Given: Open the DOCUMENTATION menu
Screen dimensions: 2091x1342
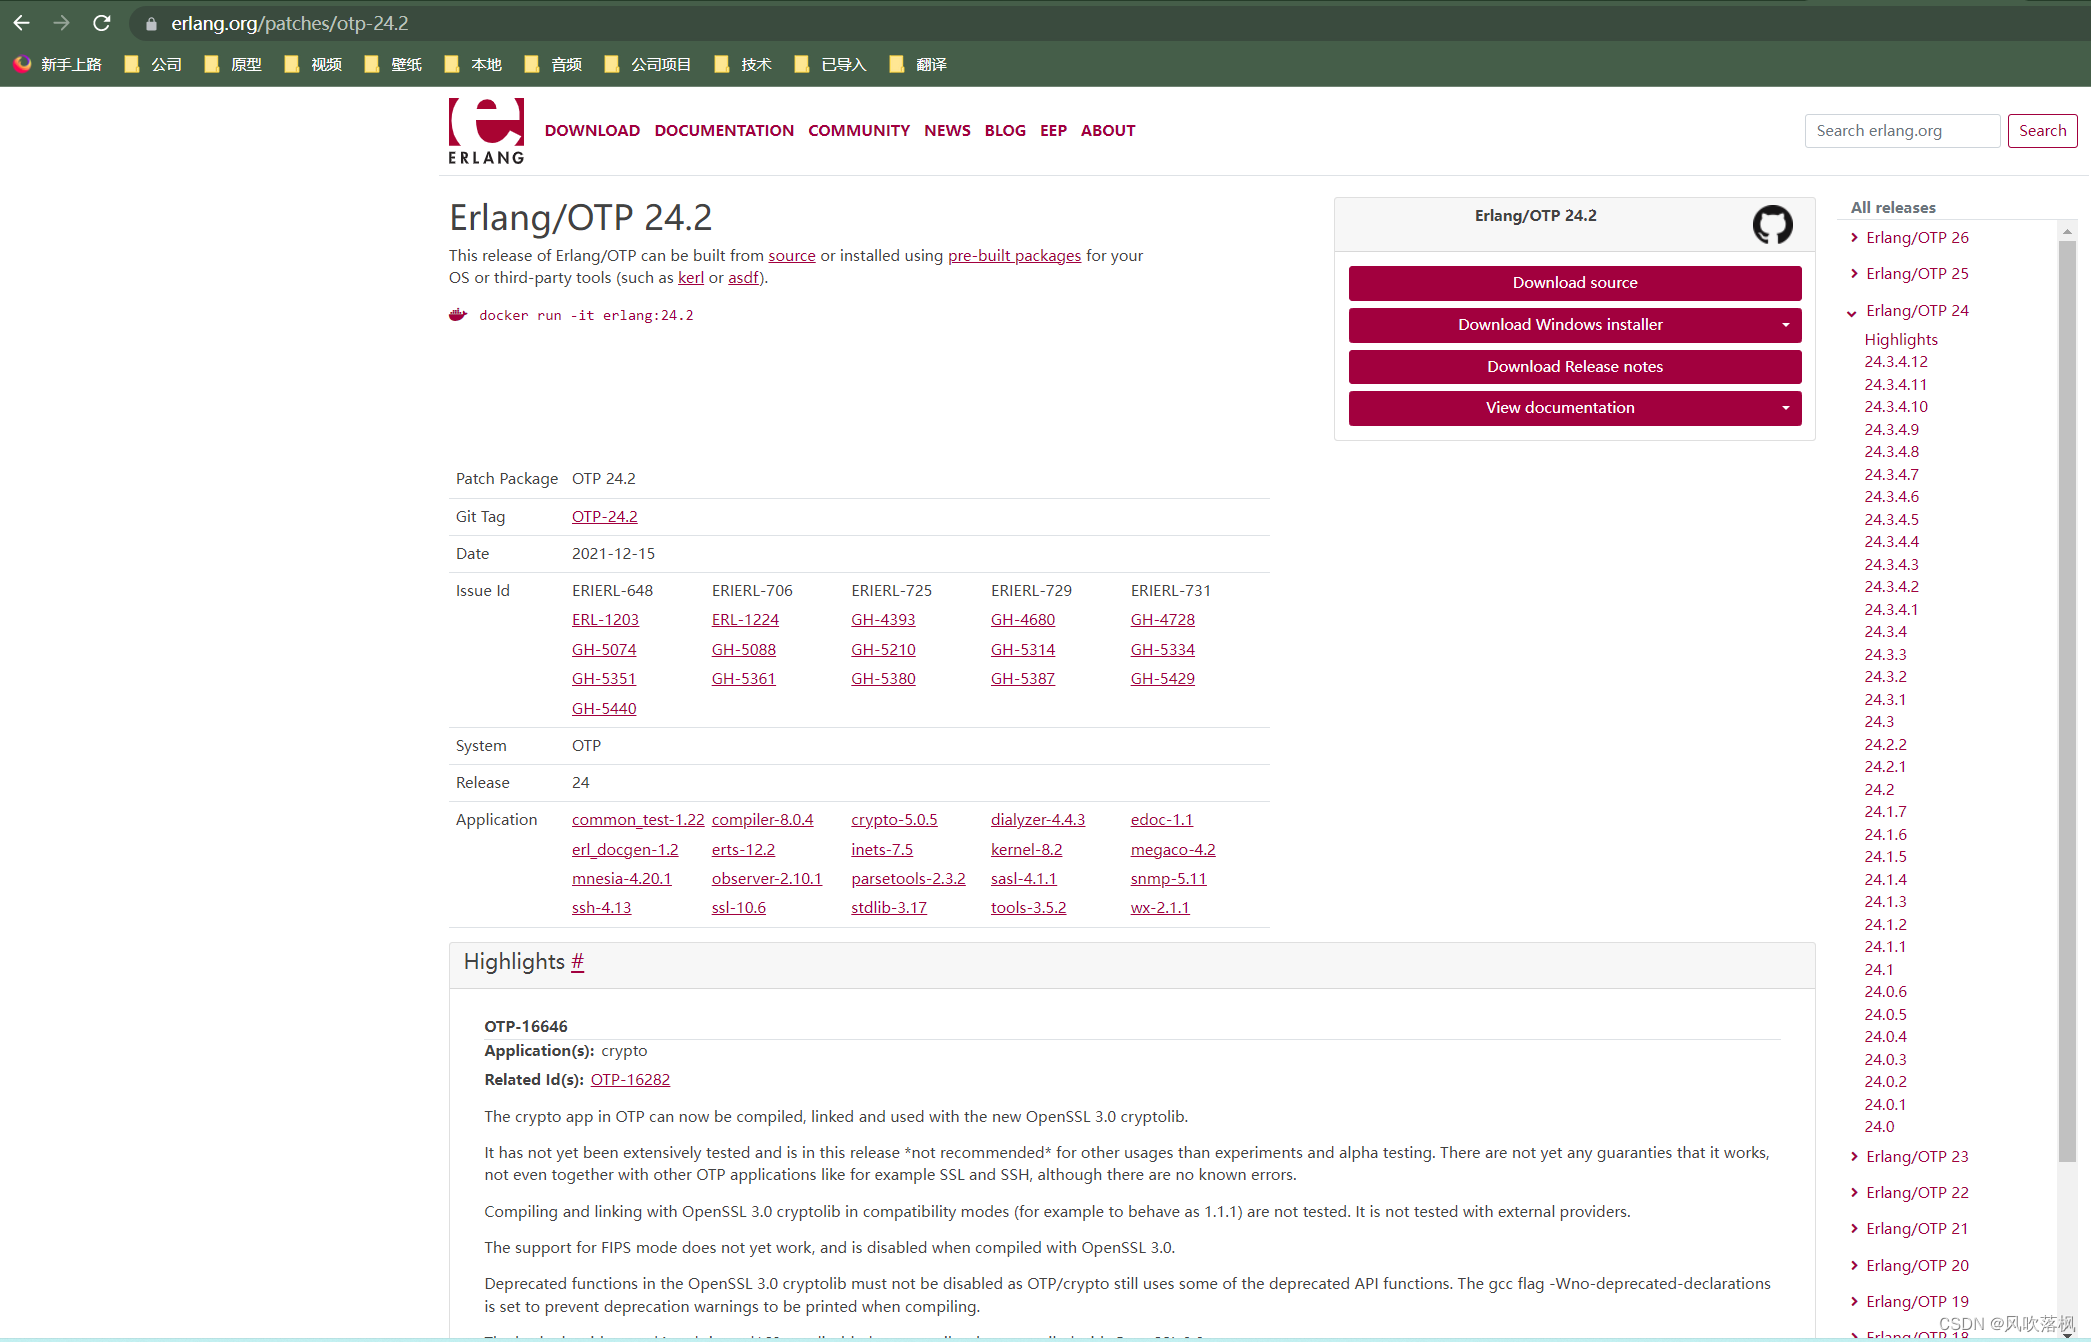Looking at the screenshot, I should [724, 130].
